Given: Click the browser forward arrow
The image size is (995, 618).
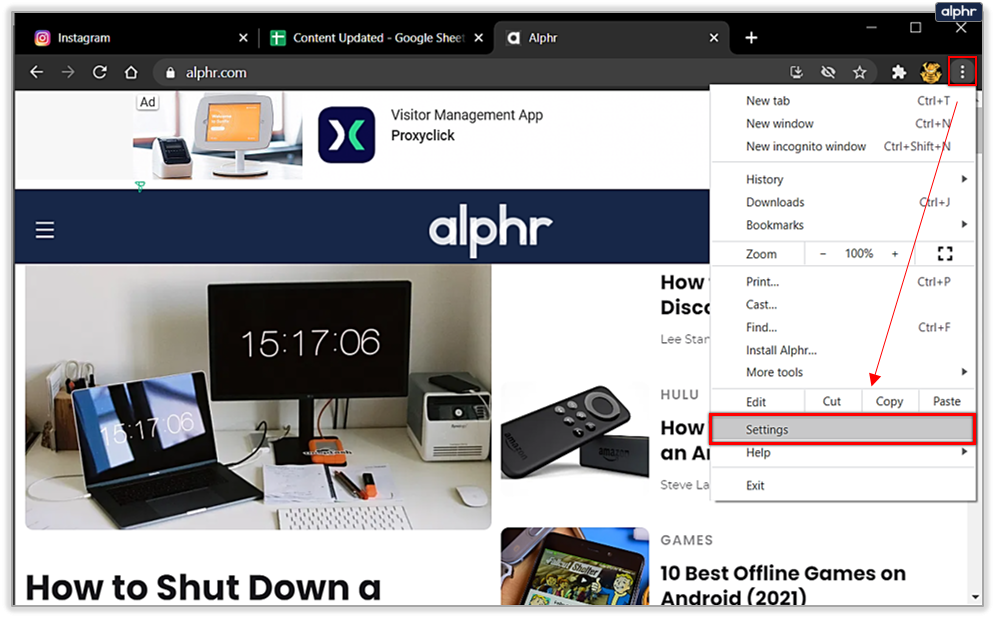Looking at the screenshot, I should [68, 72].
